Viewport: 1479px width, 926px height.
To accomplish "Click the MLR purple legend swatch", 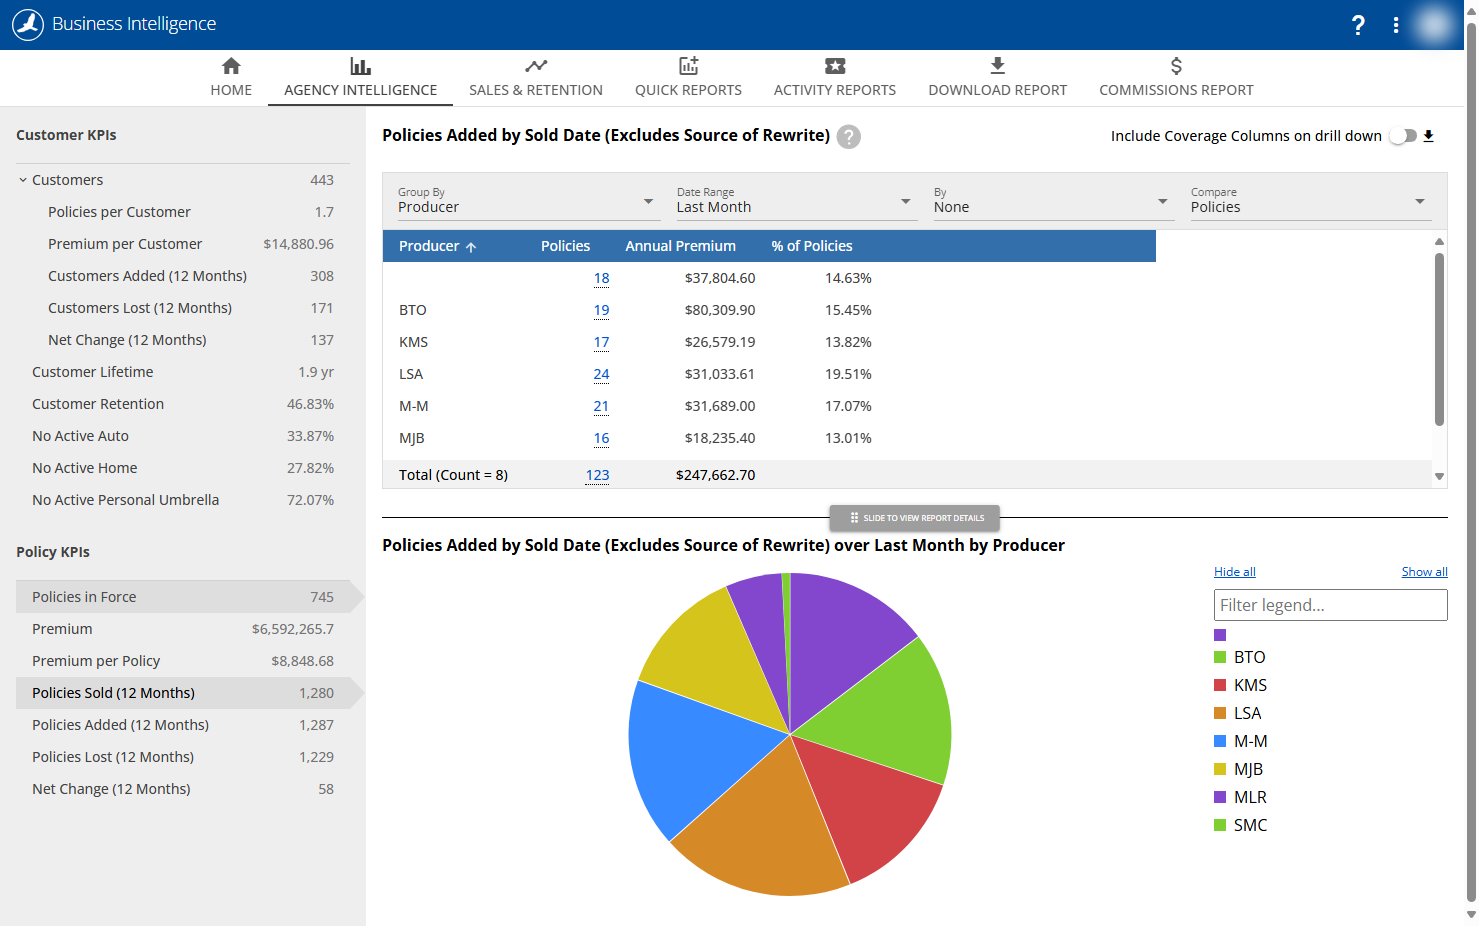I will pyautogui.click(x=1220, y=797).
